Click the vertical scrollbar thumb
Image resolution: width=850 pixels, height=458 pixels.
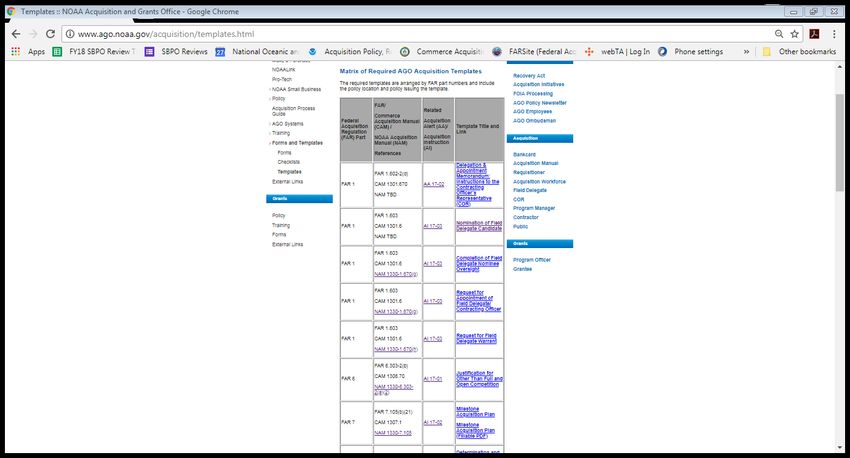tap(840, 143)
